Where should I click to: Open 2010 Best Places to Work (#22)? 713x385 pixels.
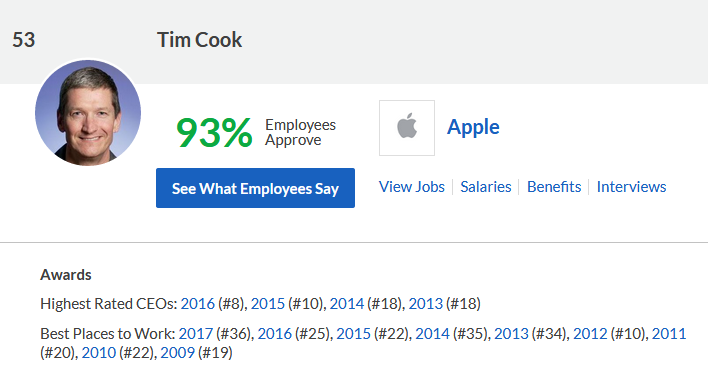99,353
